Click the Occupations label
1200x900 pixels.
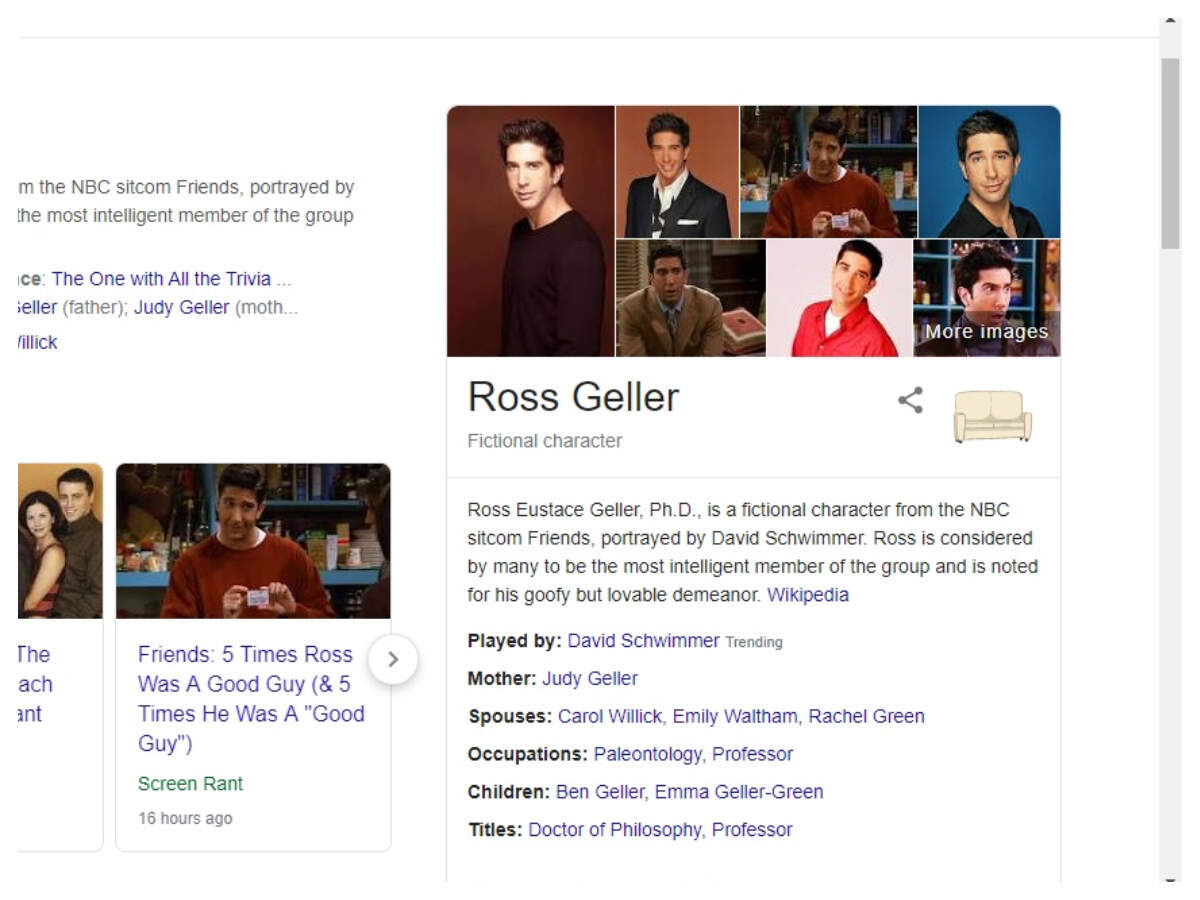point(528,755)
